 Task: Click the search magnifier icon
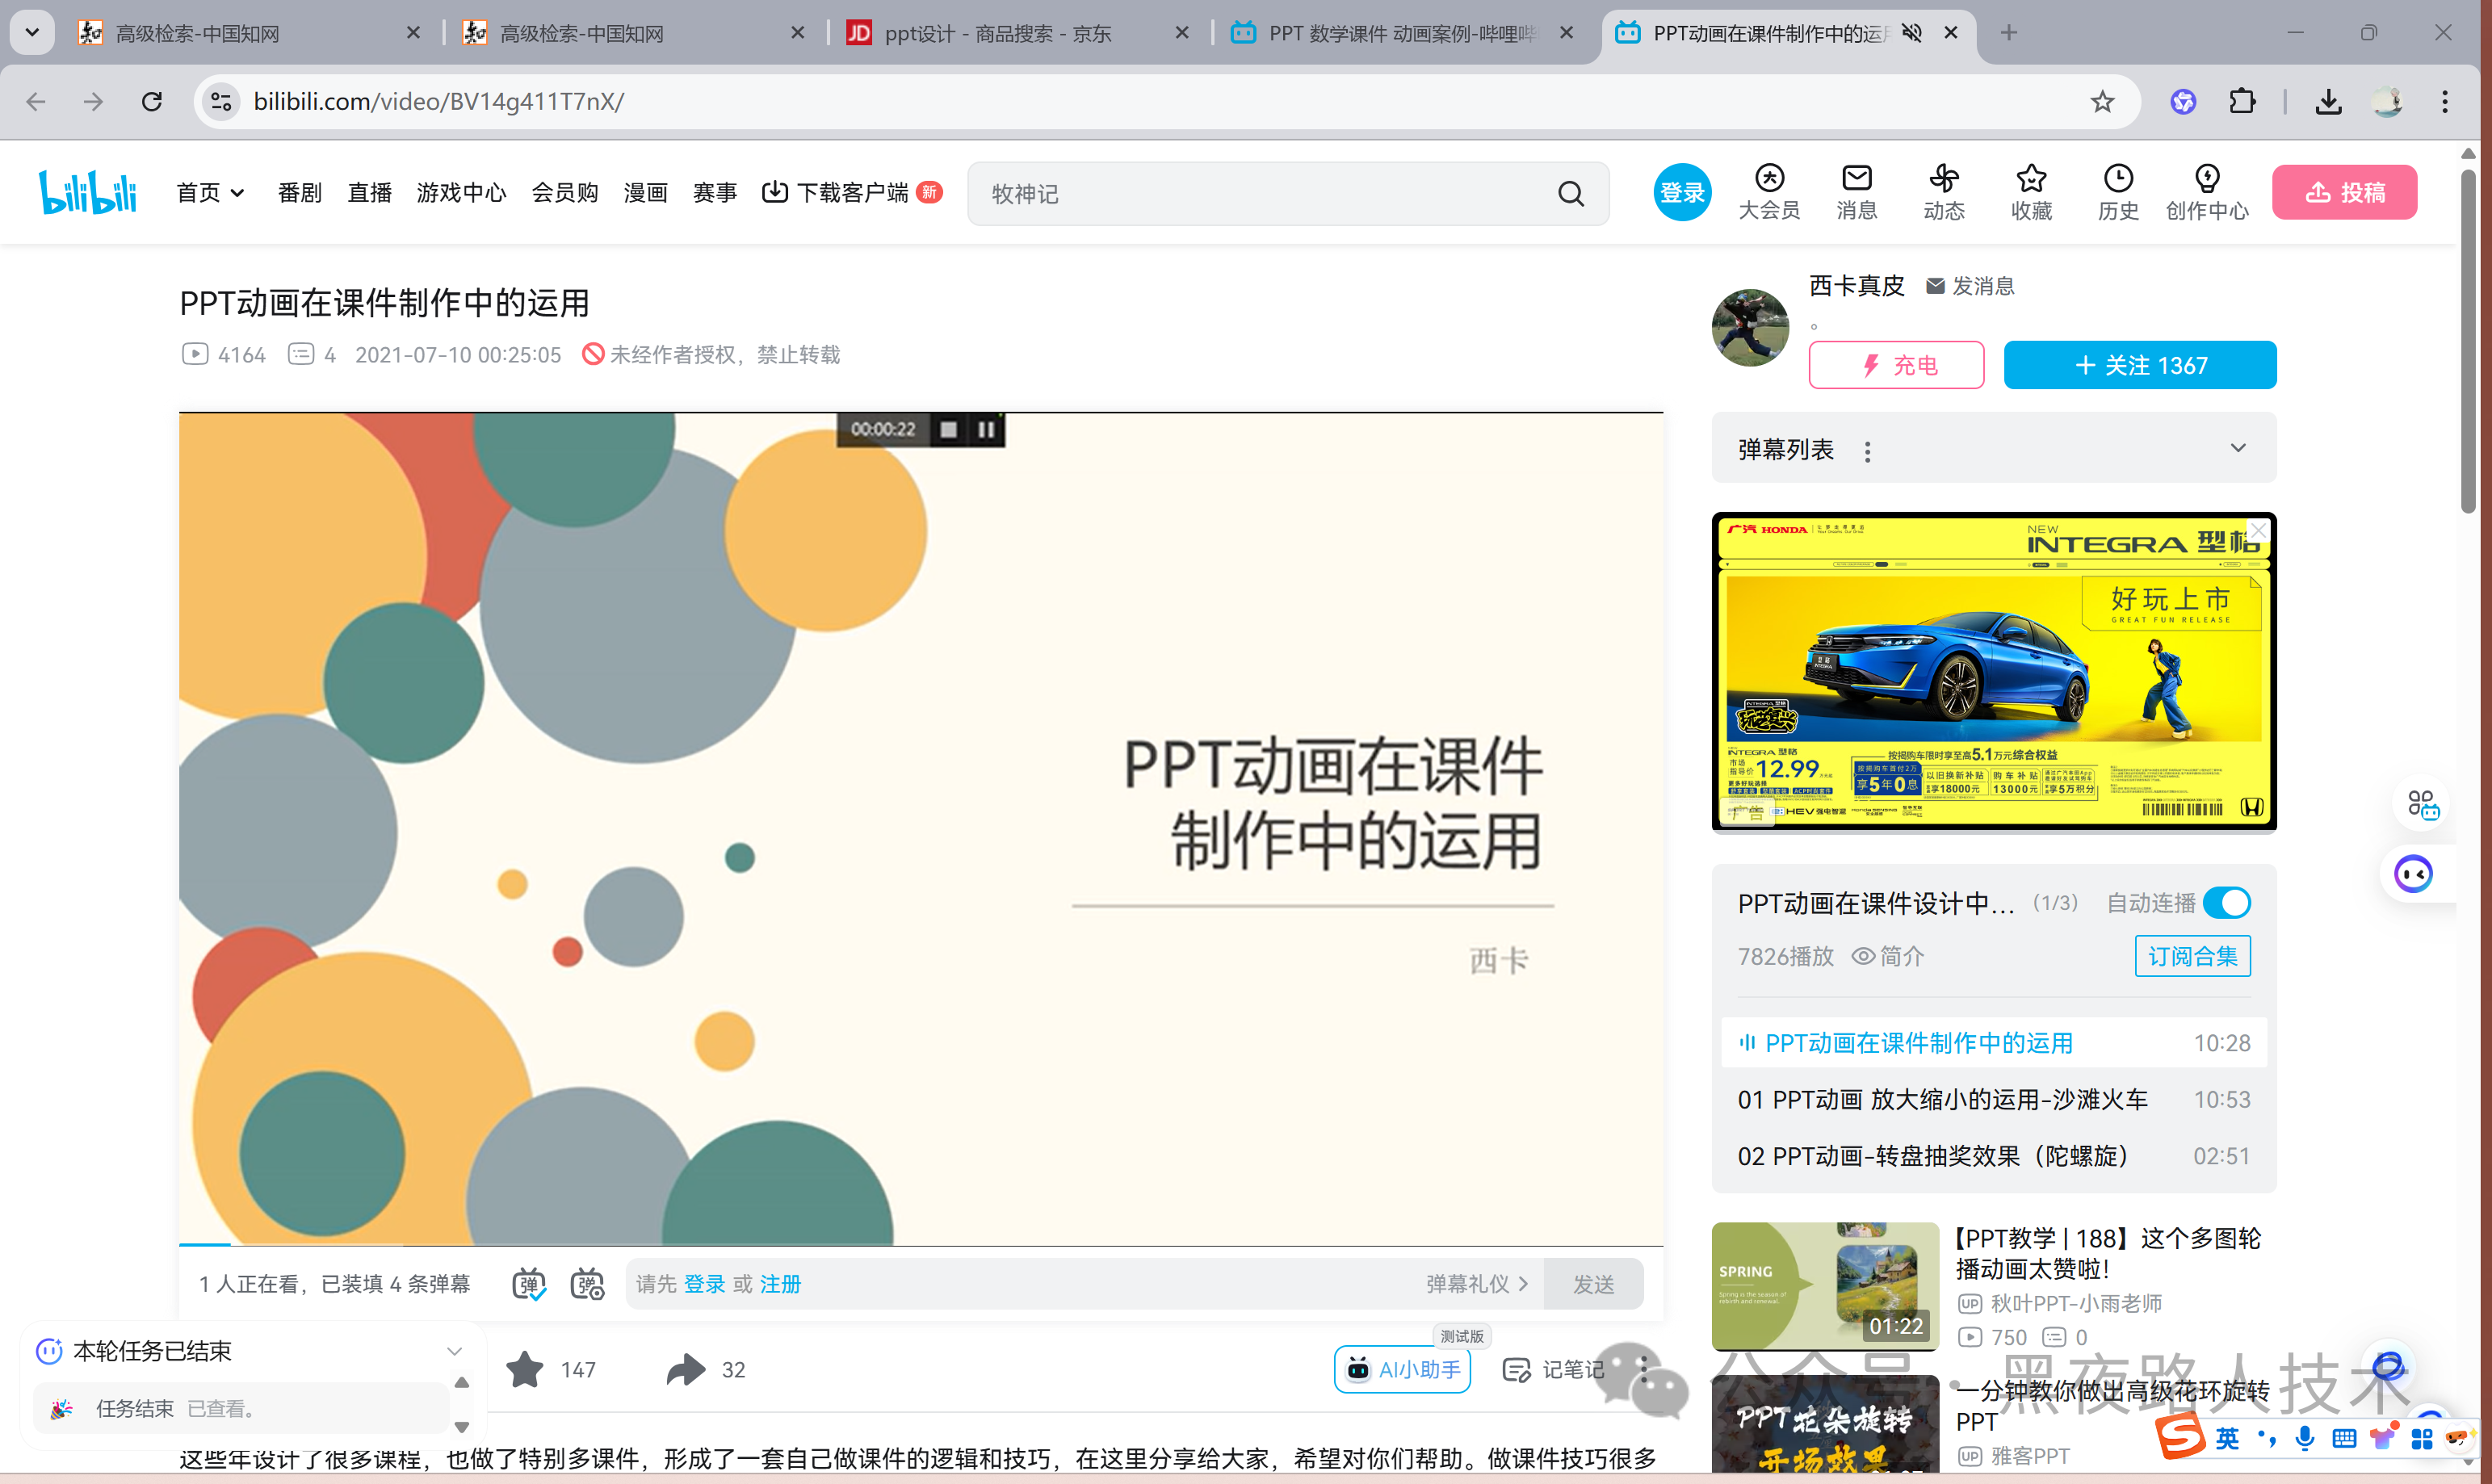(x=1571, y=194)
